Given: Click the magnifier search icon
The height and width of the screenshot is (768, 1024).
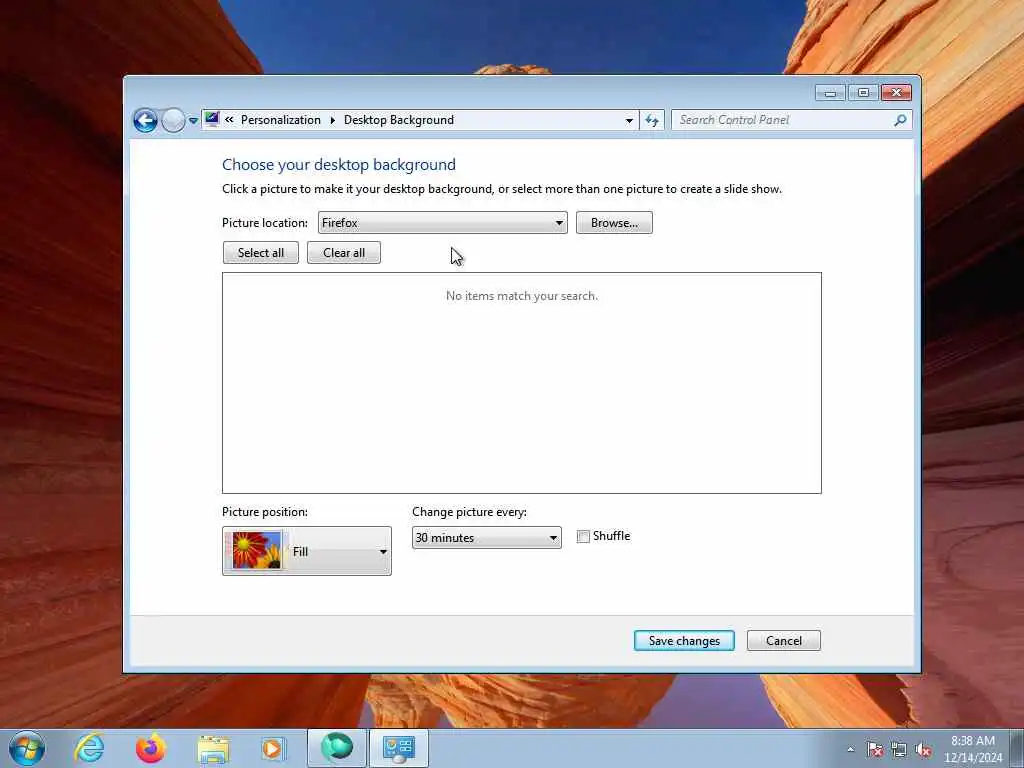Looking at the screenshot, I should 900,120.
